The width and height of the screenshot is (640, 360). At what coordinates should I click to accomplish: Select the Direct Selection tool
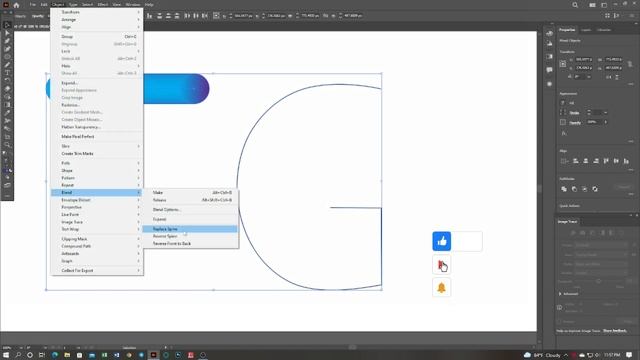click(x=7, y=33)
